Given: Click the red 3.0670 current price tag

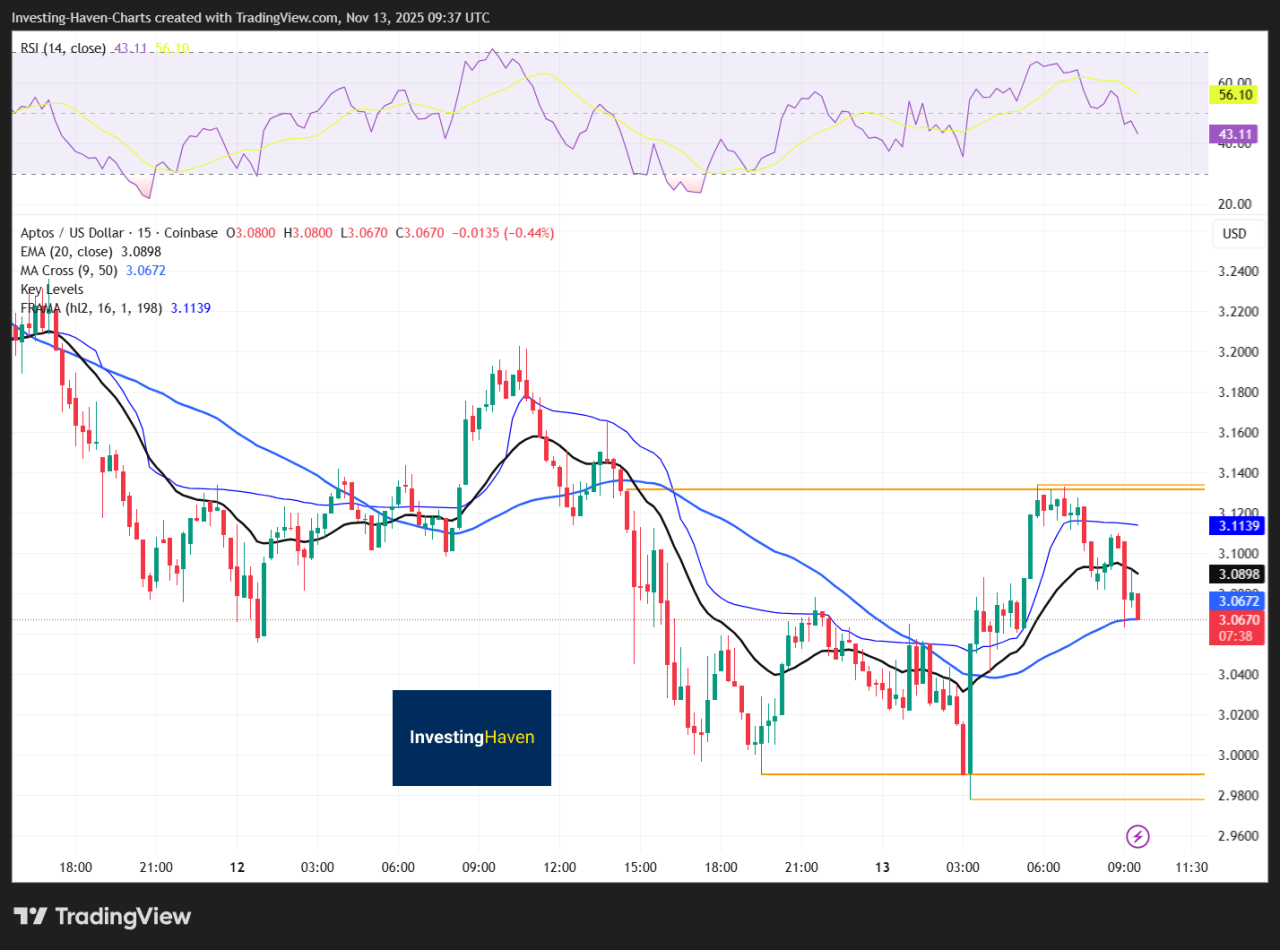Looking at the screenshot, I should coord(1236,620).
